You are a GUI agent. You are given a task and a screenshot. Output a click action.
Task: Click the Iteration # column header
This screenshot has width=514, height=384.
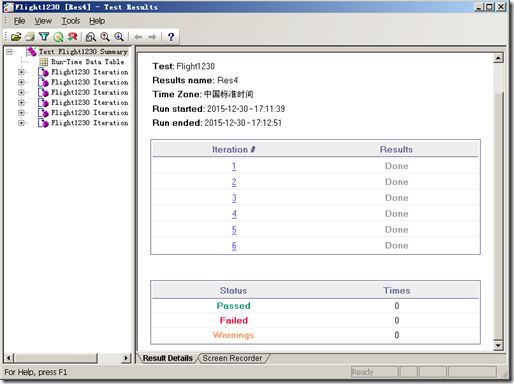pyautogui.click(x=234, y=150)
